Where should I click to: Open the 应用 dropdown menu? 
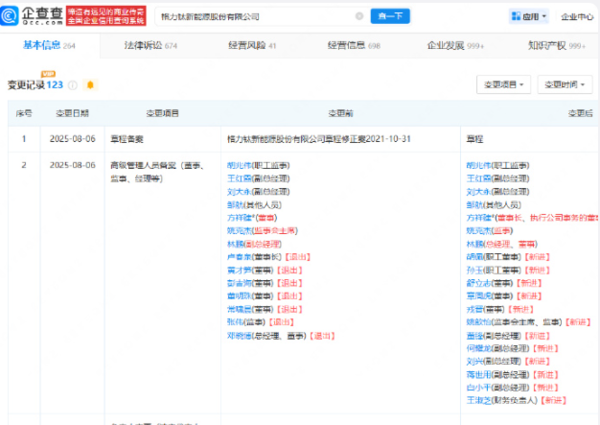tap(529, 16)
